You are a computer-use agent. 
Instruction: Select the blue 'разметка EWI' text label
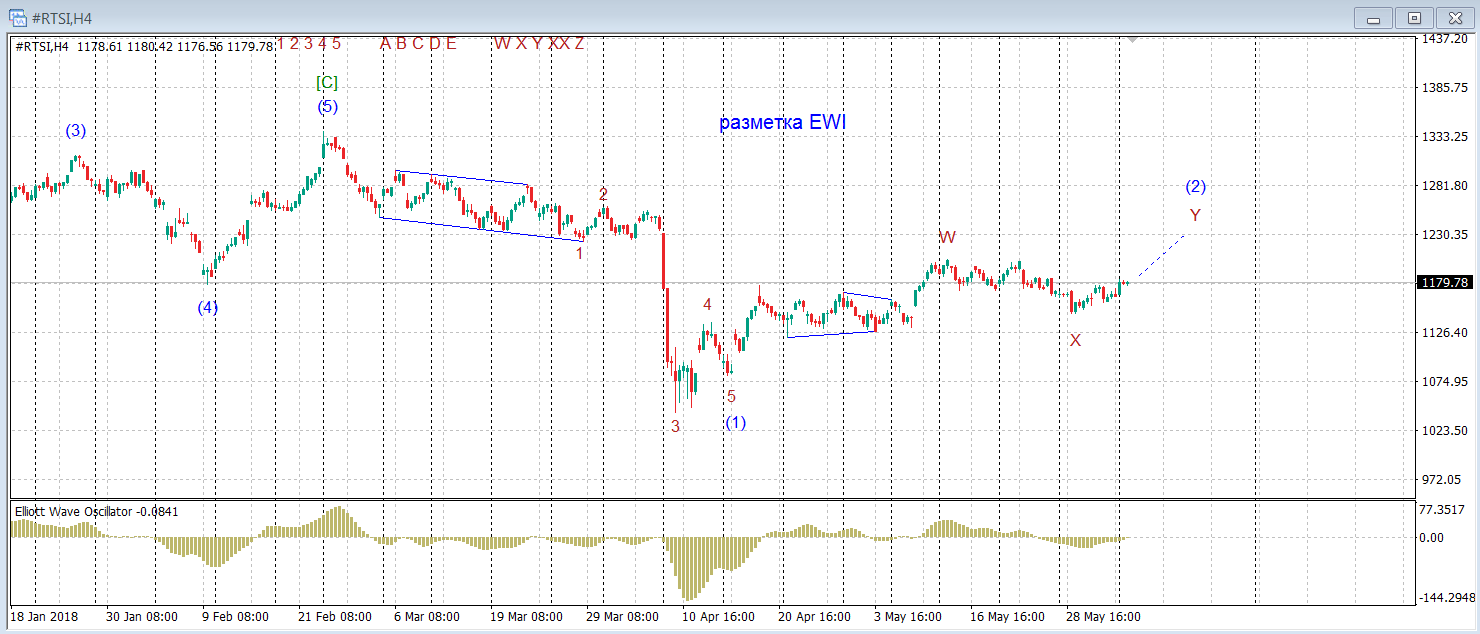[x=783, y=122]
